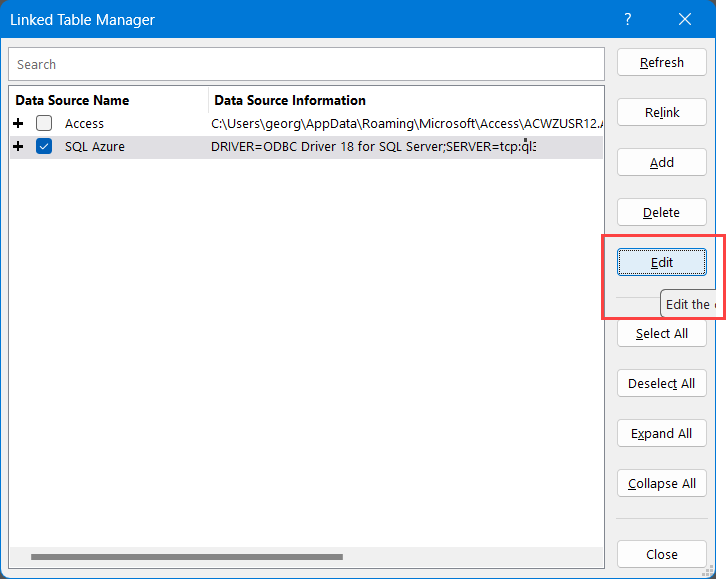Click the Refresh button
Viewport: 726px width, 579px height.
662,62
